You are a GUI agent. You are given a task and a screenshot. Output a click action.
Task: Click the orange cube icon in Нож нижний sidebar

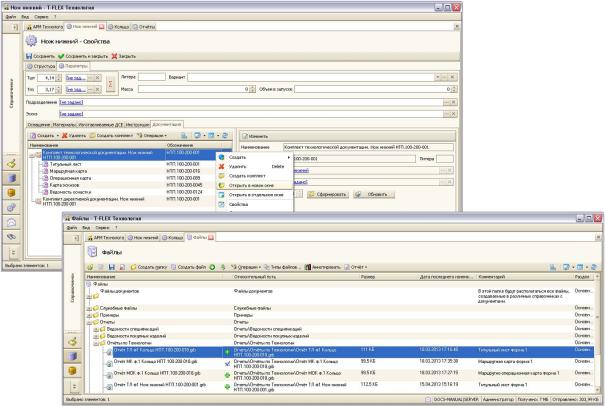pos(12,193)
